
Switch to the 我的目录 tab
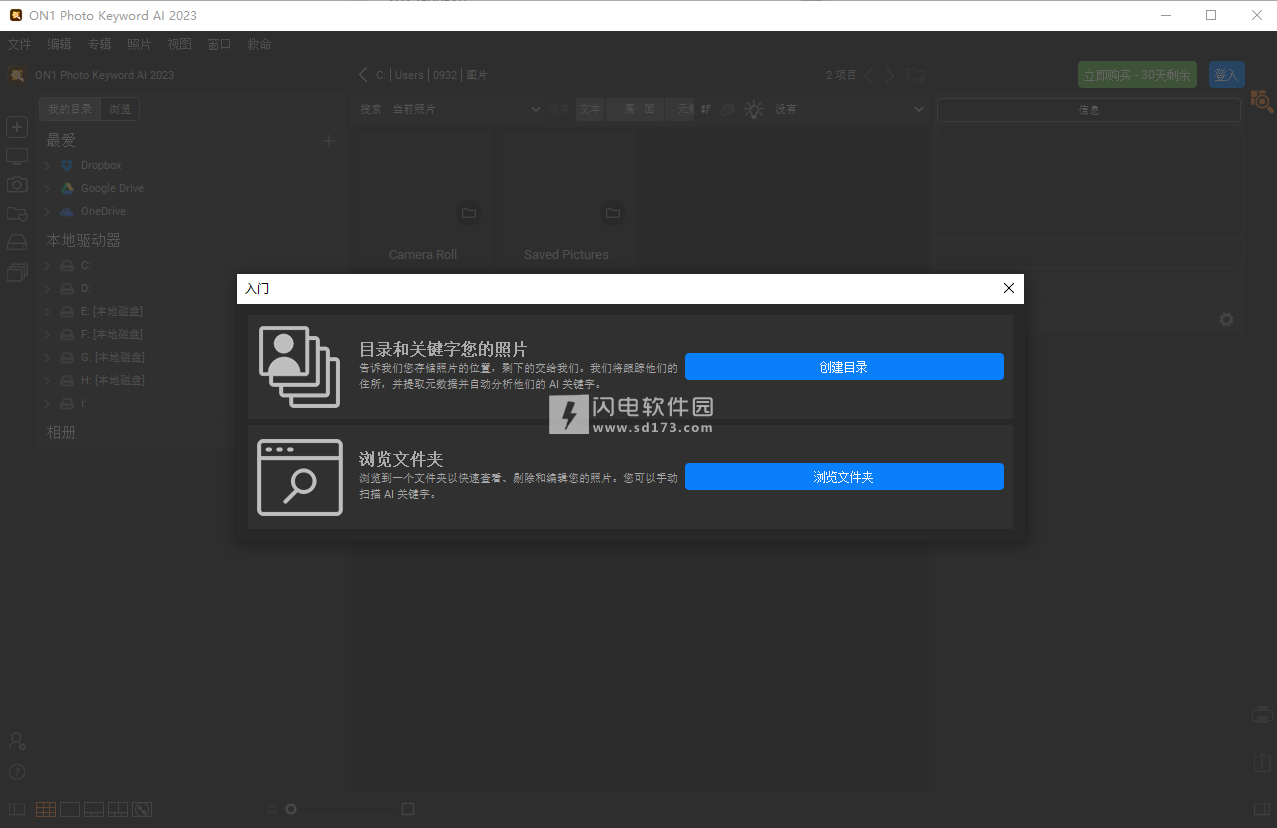[x=70, y=109]
